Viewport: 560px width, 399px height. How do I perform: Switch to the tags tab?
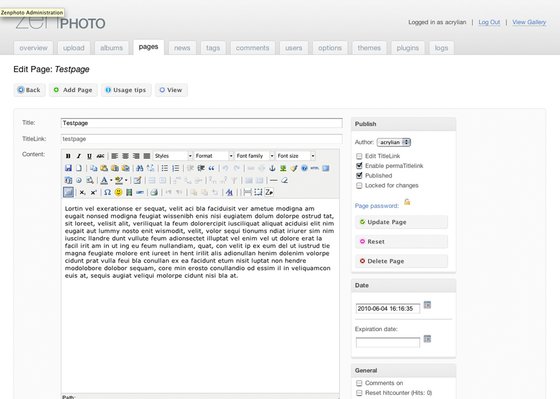(x=213, y=48)
